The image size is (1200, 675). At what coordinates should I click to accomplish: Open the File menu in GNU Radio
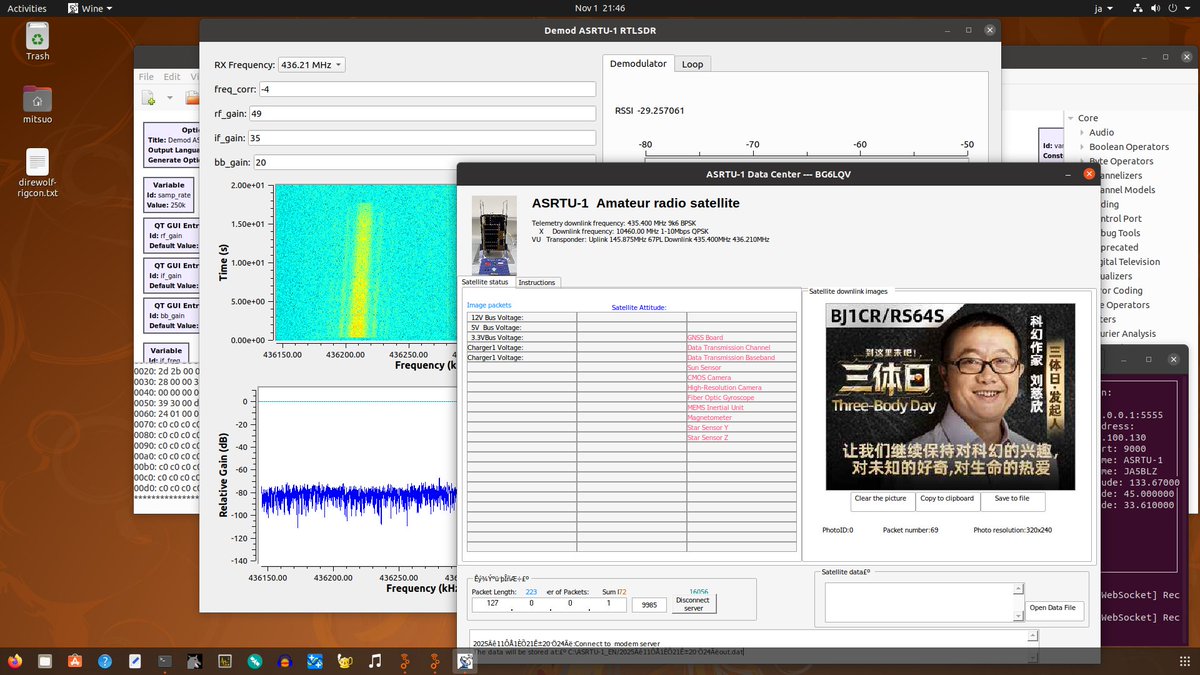[146, 76]
